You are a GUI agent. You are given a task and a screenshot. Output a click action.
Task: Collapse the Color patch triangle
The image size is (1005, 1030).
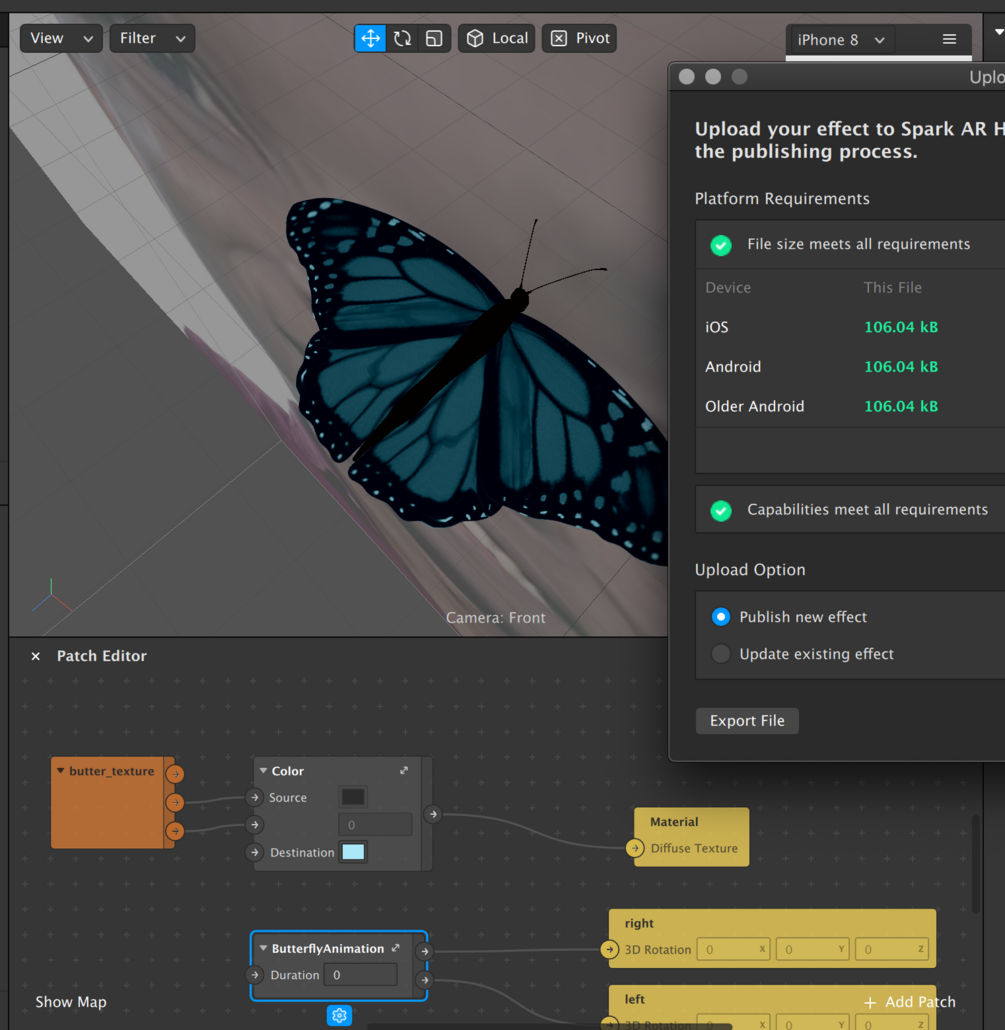click(x=263, y=771)
